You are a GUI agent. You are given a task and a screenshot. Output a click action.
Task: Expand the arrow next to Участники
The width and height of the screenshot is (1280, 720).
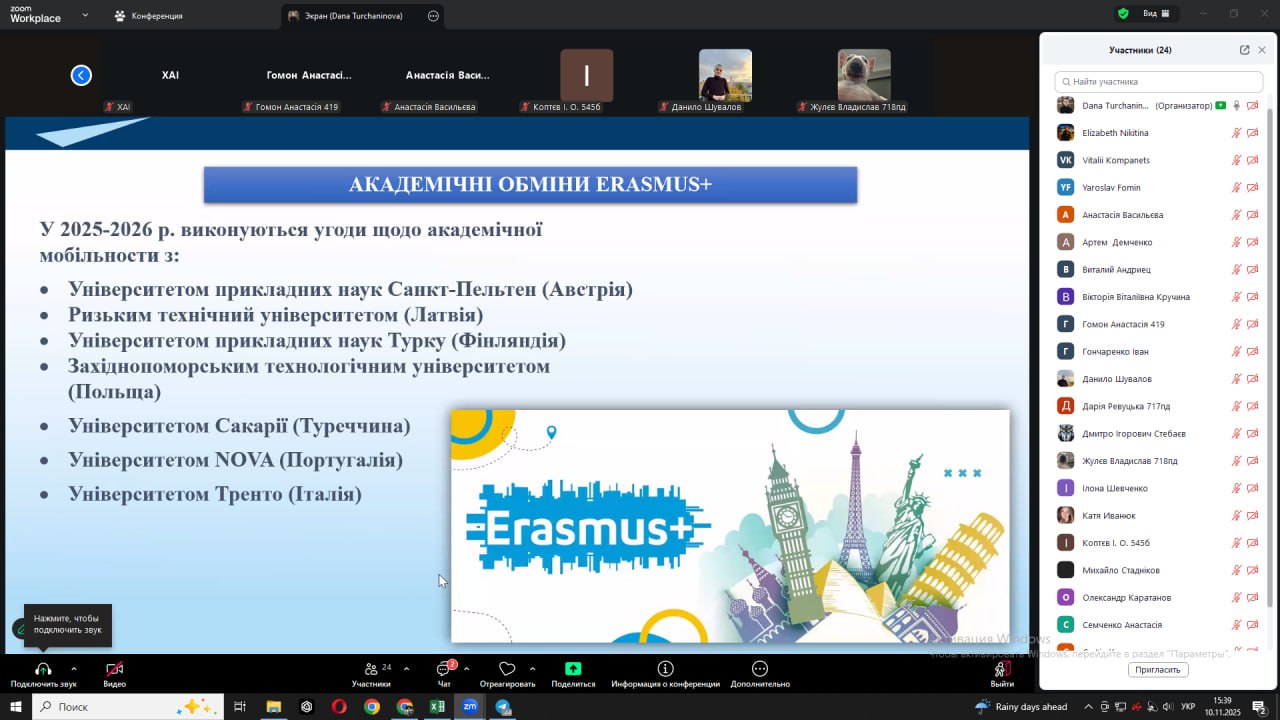(x=406, y=668)
